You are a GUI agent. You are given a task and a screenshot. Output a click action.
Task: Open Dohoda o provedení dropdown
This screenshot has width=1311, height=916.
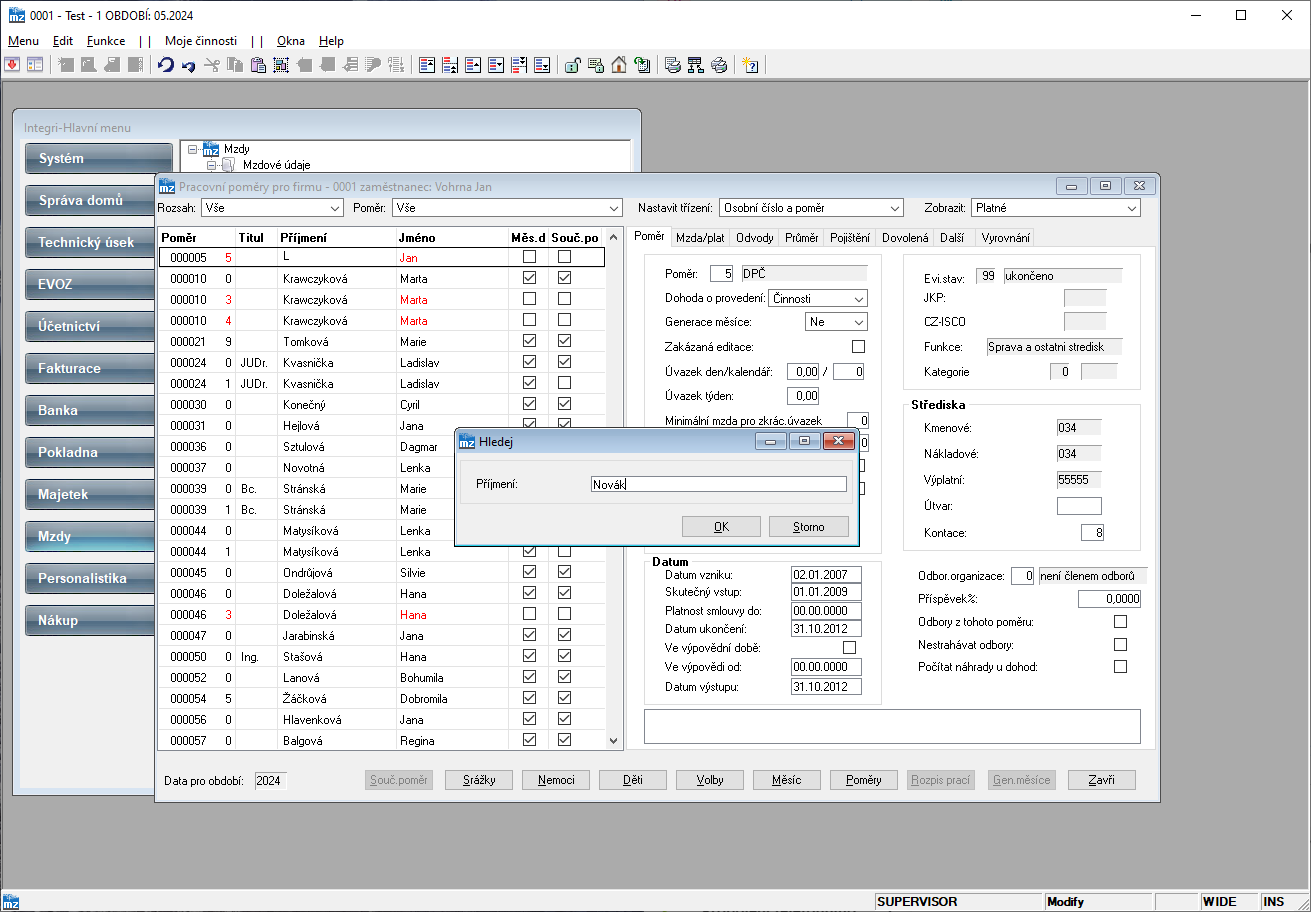pyautogui.click(x=819, y=298)
